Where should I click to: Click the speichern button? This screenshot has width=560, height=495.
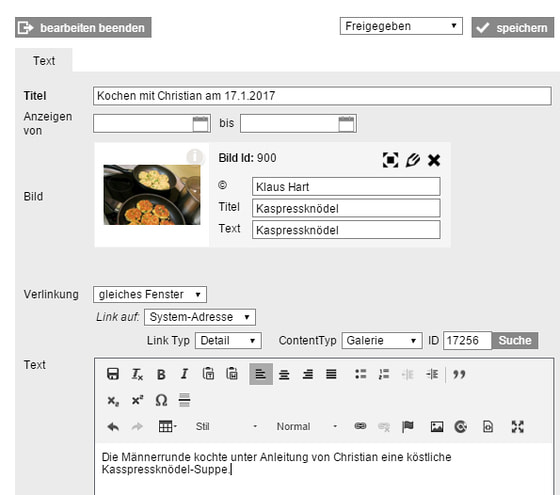tap(512, 28)
